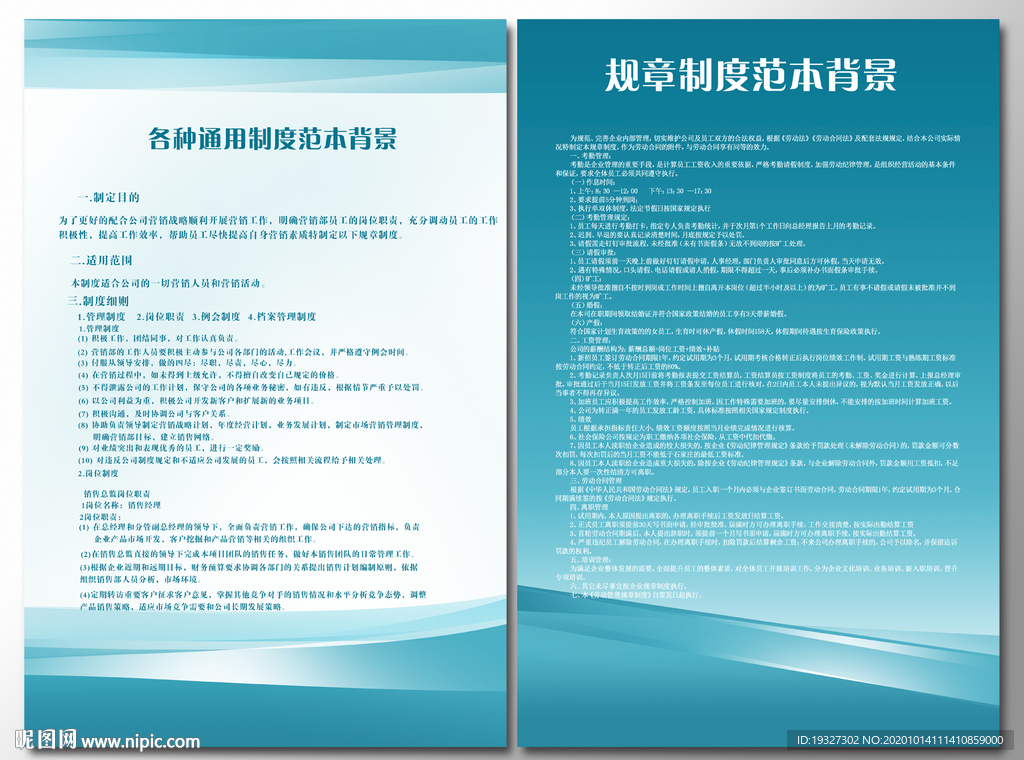Click the subheading '(三) 请假审批：'
This screenshot has height=760, width=1024.
pos(593,252)
